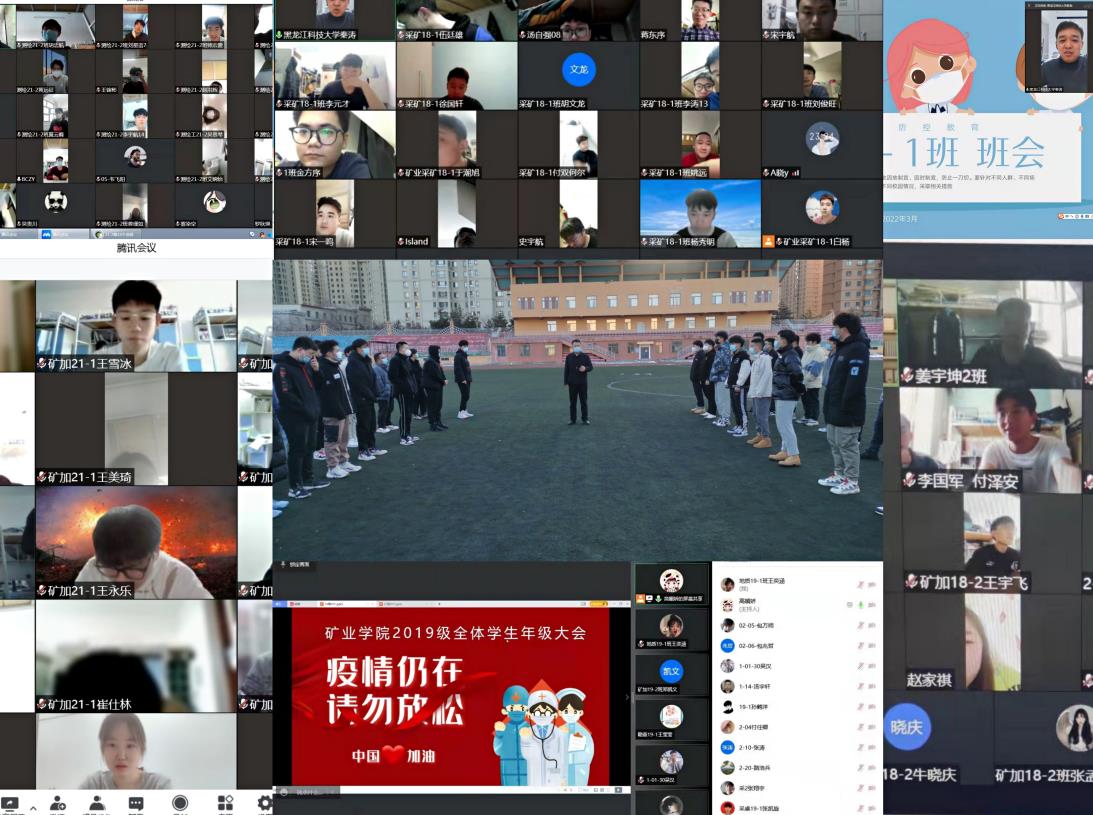The width and height of the screenshot is (1093, 815).
Task: Click the invite participants icon
Action: point(58,803)
